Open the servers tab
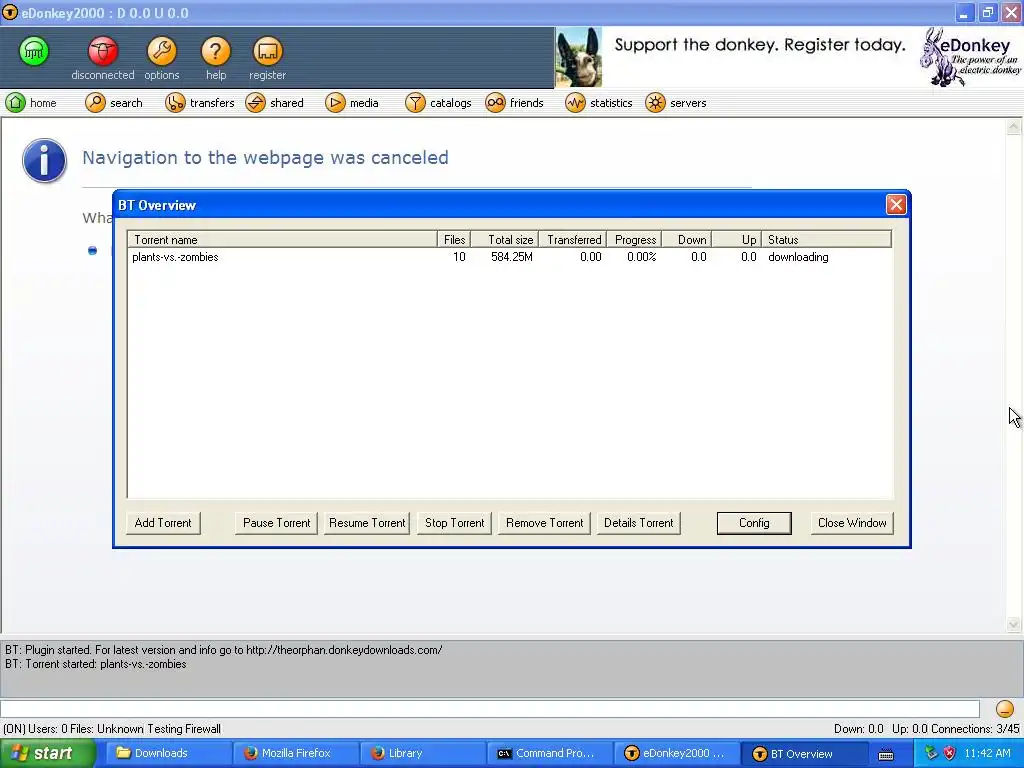The width and height of the screenshot is (1024, 768). point(676,103)
